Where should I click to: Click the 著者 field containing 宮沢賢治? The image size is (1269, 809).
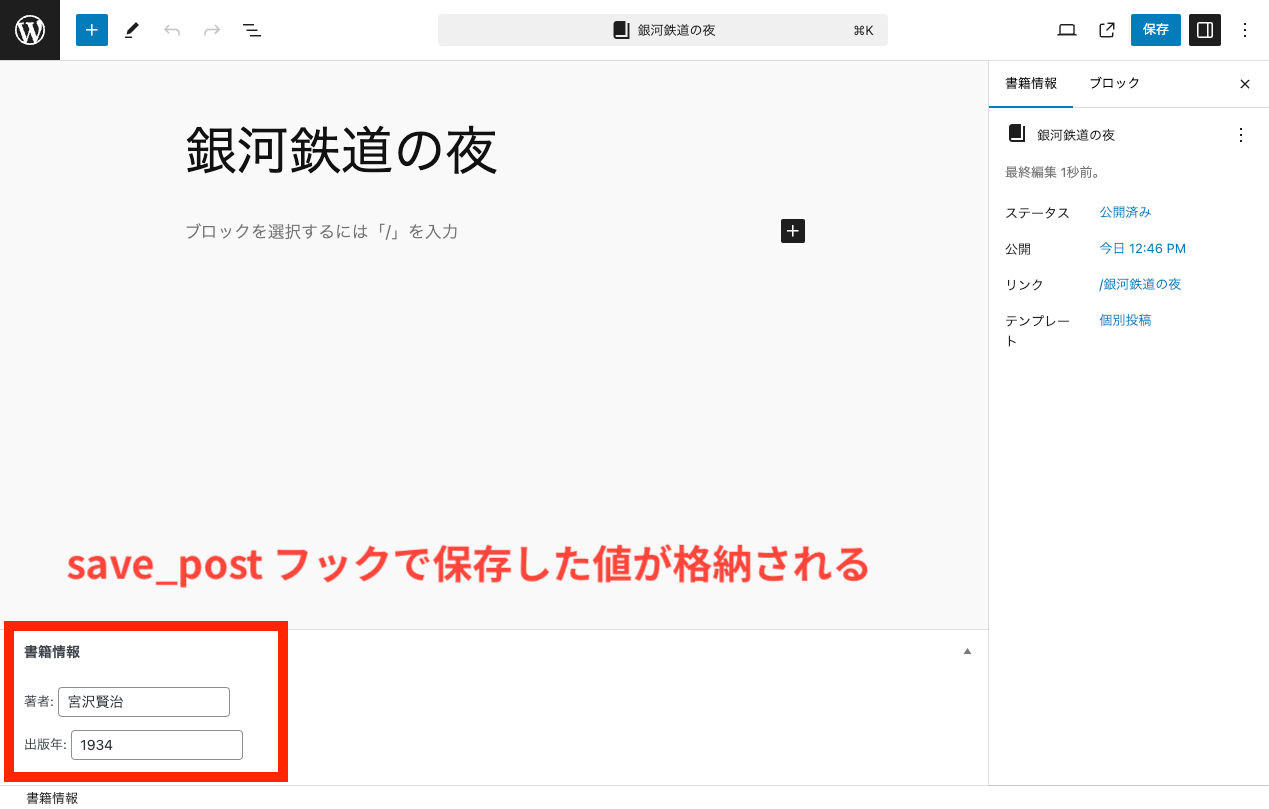[x=144, y=702]
